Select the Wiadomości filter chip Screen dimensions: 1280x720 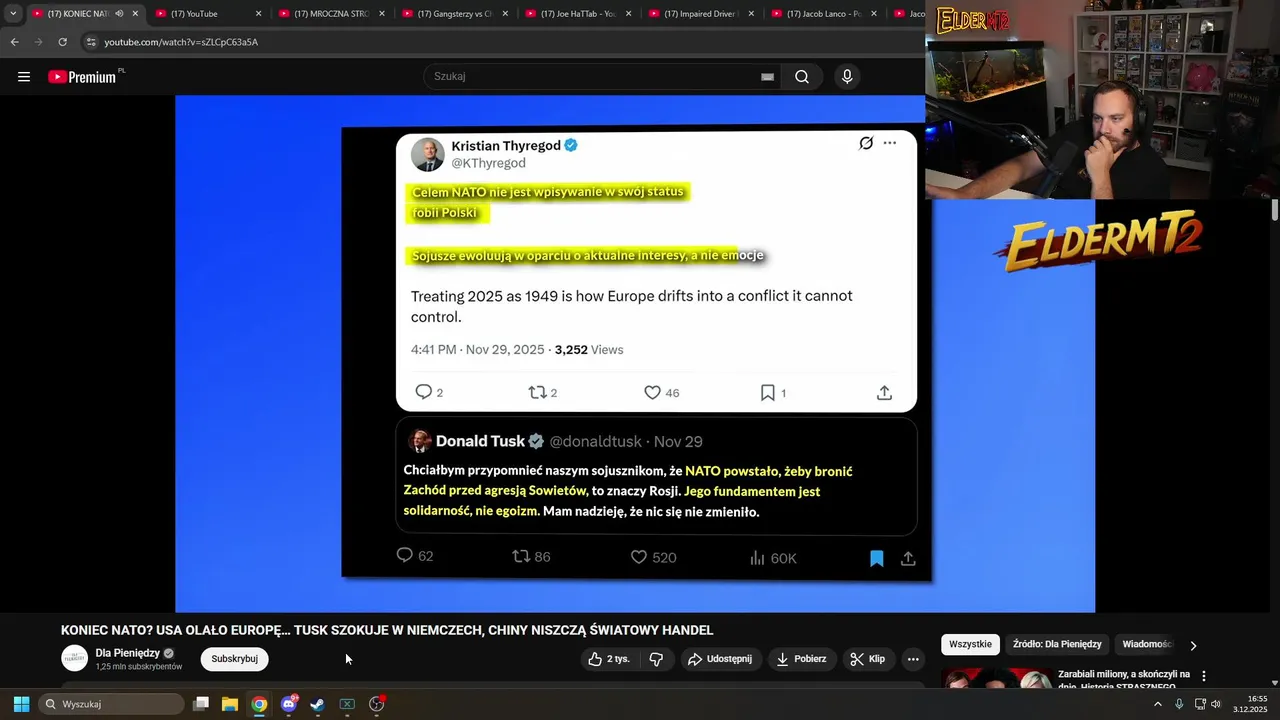tap(1146, 645)
